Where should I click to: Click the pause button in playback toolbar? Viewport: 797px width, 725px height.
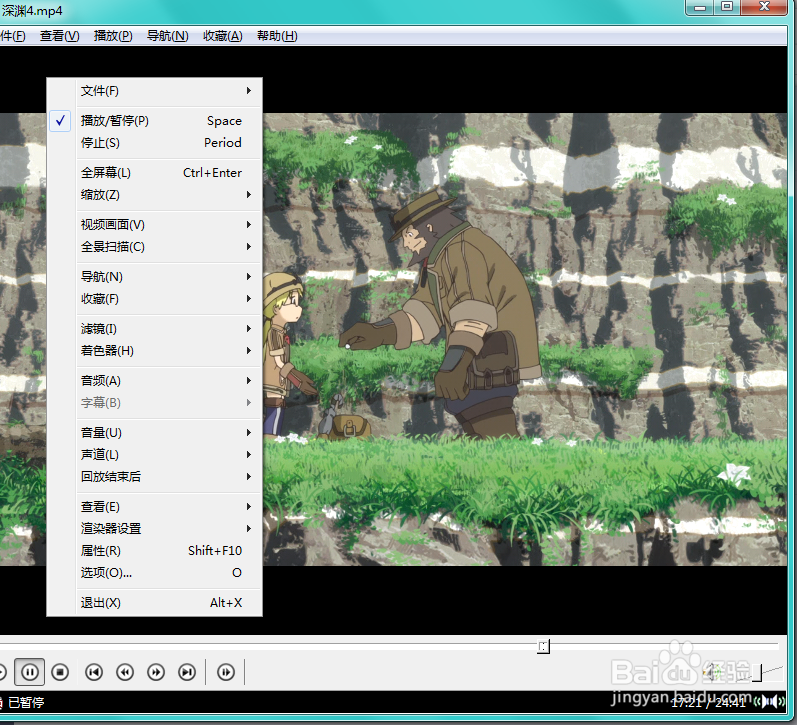click(29, 672)
